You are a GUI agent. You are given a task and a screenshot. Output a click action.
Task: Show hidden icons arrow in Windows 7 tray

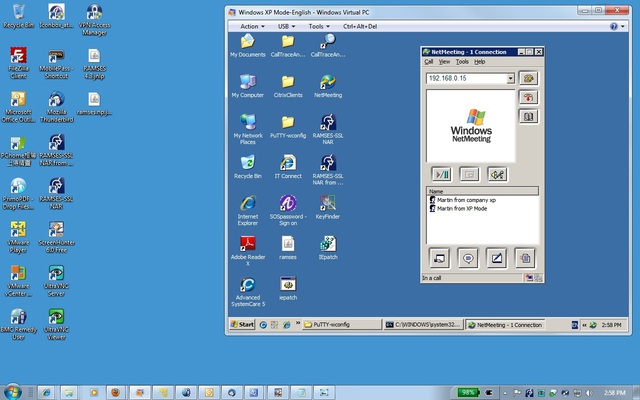pos(505,393)
